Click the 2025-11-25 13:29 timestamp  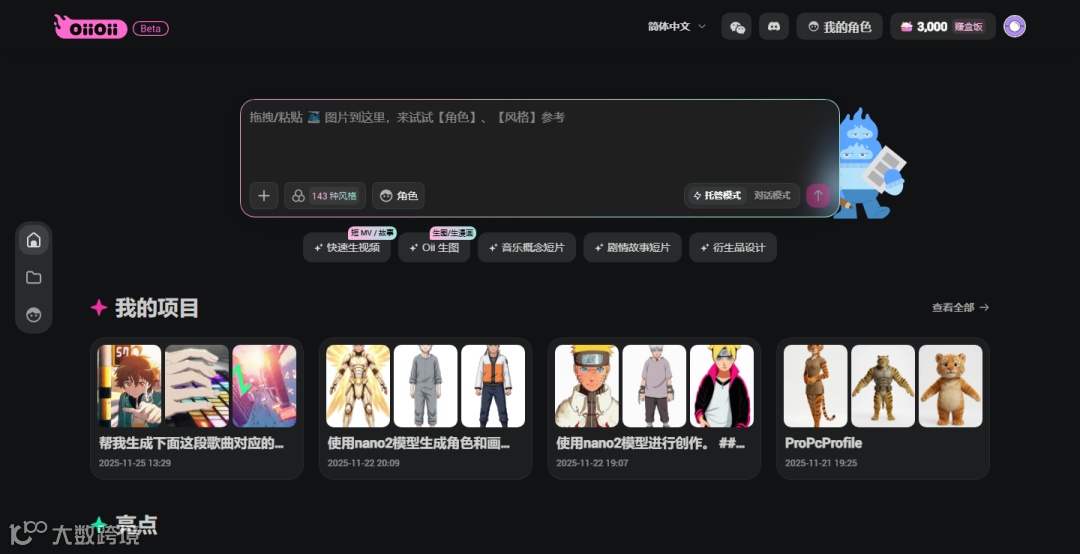[135, 463]
